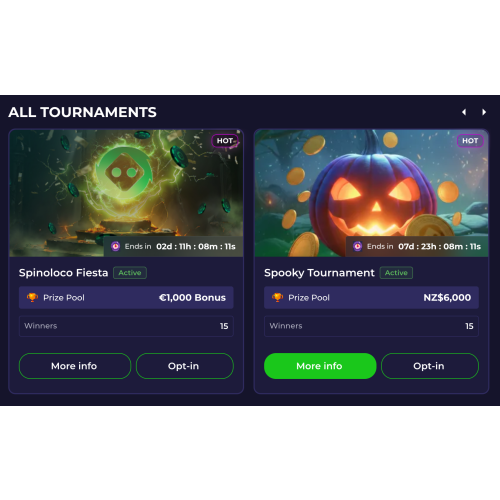Click Active status tag on Spooky Tournament

coord(396,273)
